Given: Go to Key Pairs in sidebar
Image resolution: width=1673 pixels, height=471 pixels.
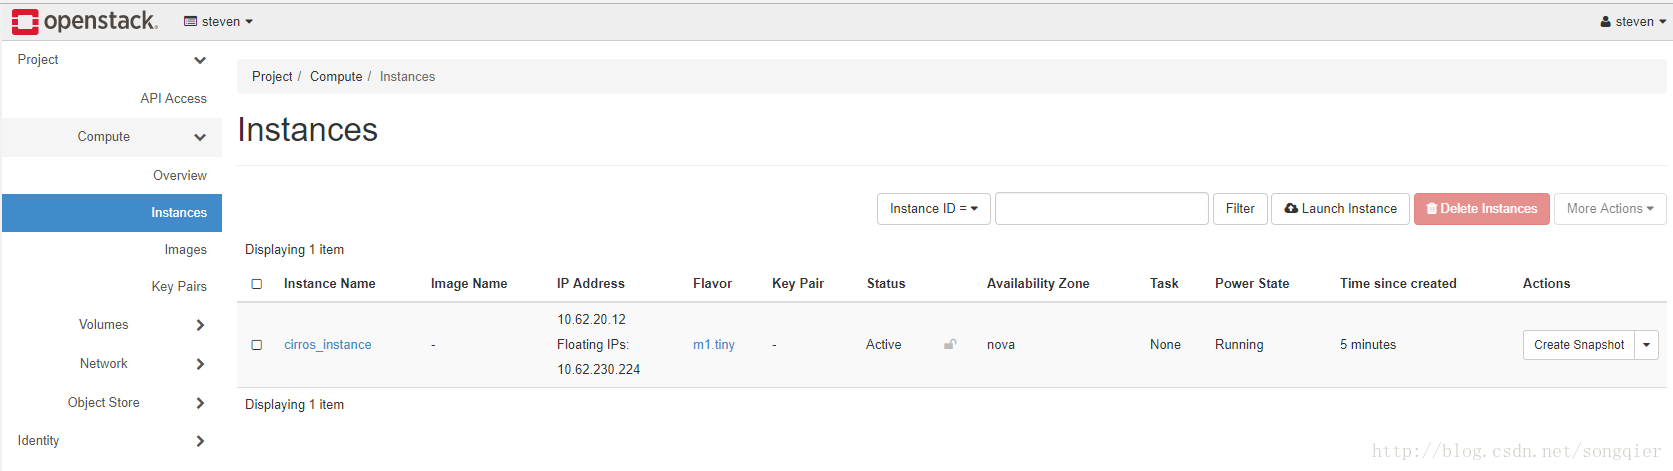Looking at the screenshot, I should [x=179, y=286].
